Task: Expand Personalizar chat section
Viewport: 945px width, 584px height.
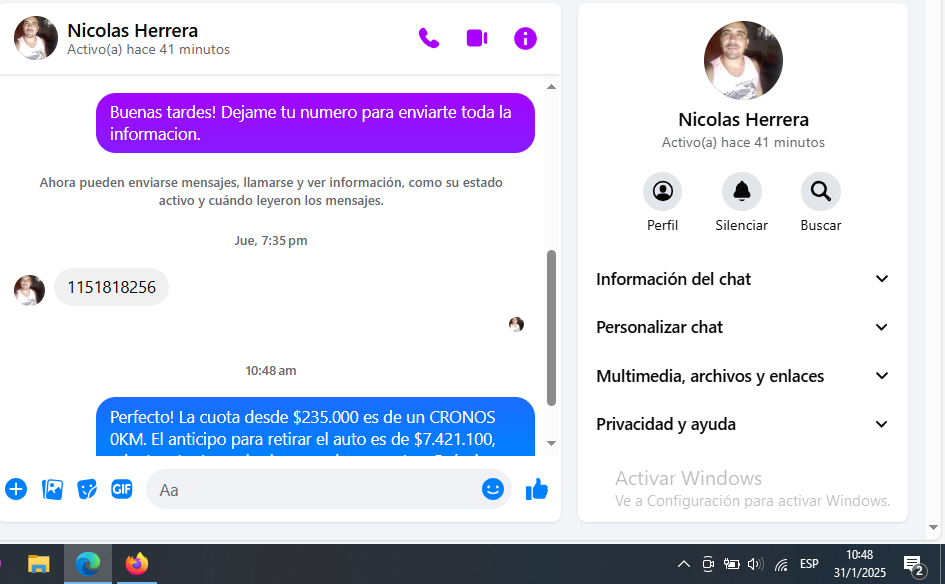Action: (x=742, y=327)
